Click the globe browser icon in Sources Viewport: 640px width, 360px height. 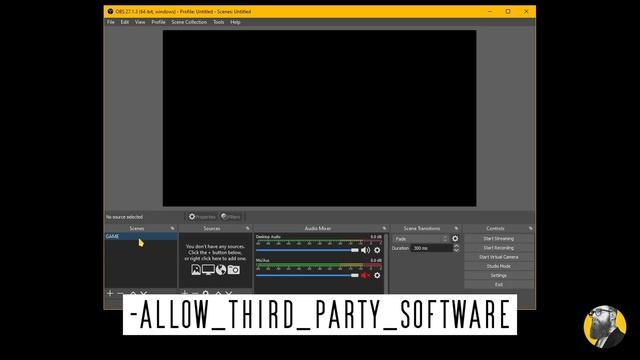[x=221, y=270]
